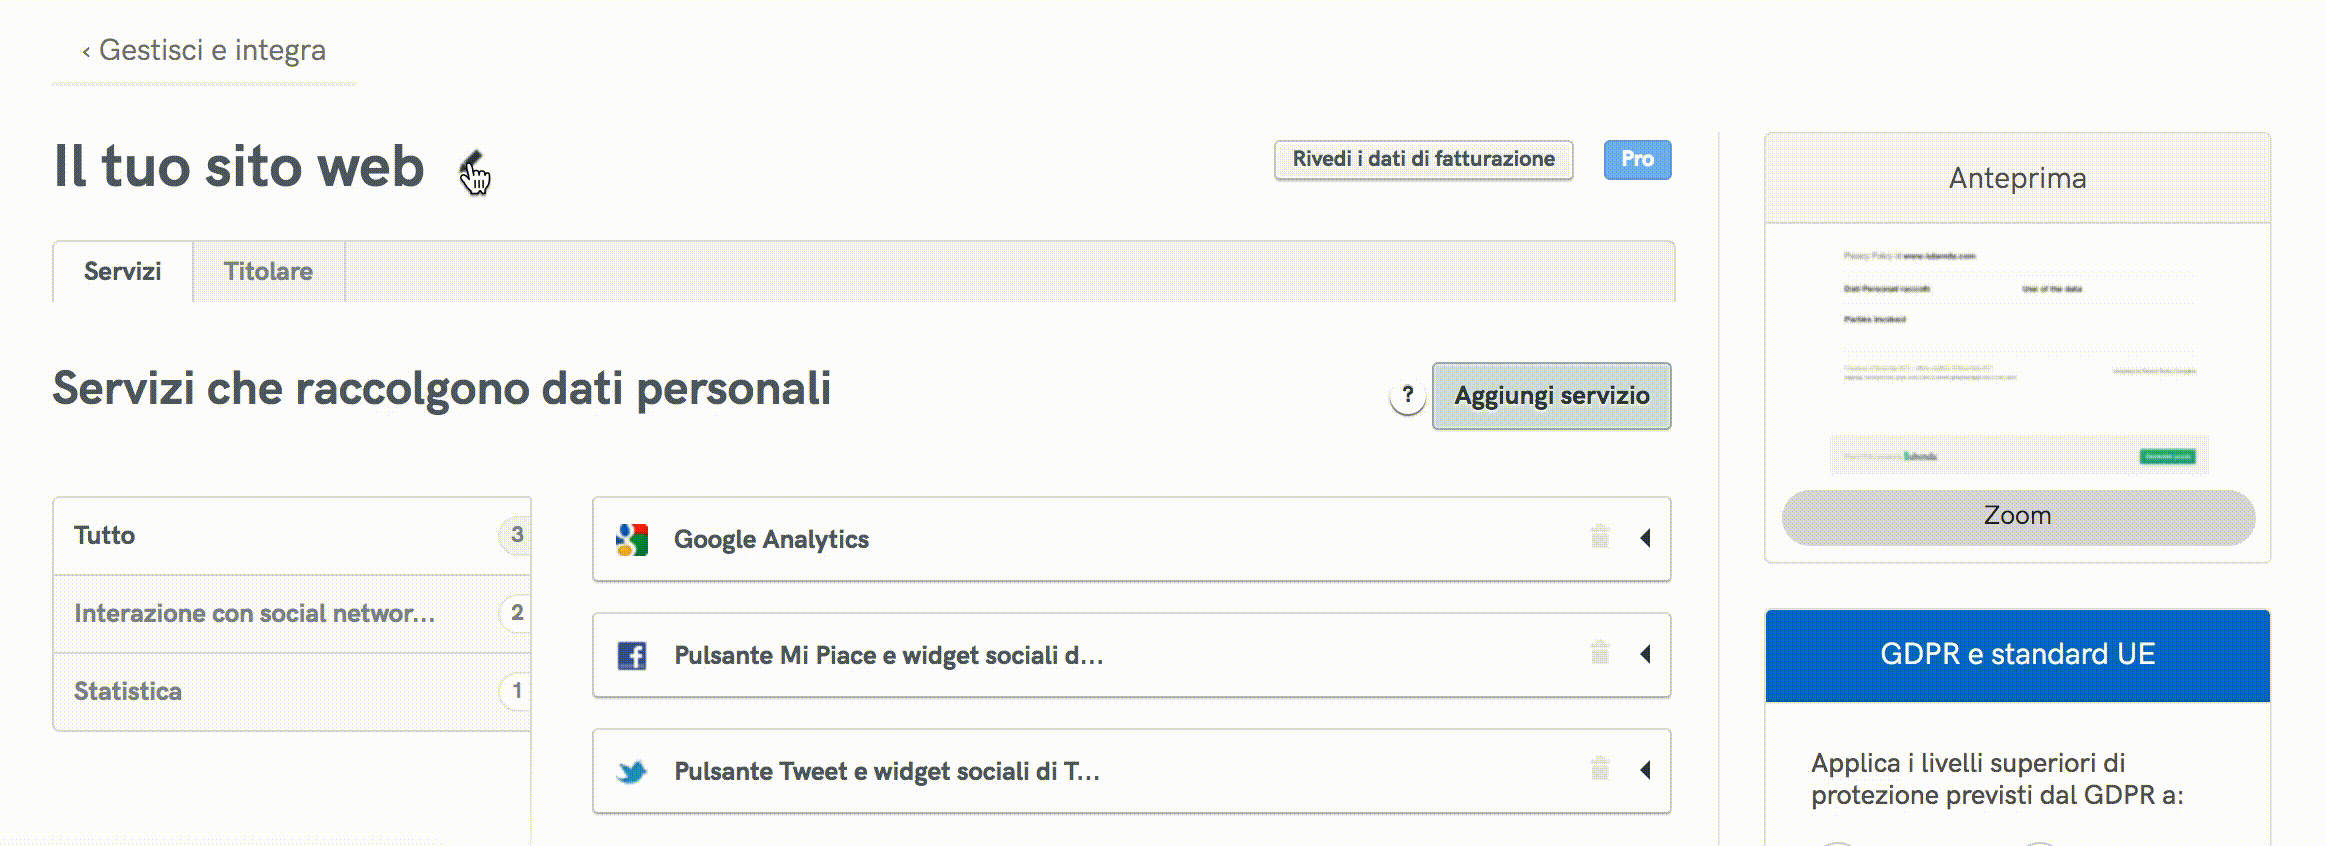Click the trash icon for the Facebook widget service
Screen dimensions: 2326x846
click(1601, 651)
